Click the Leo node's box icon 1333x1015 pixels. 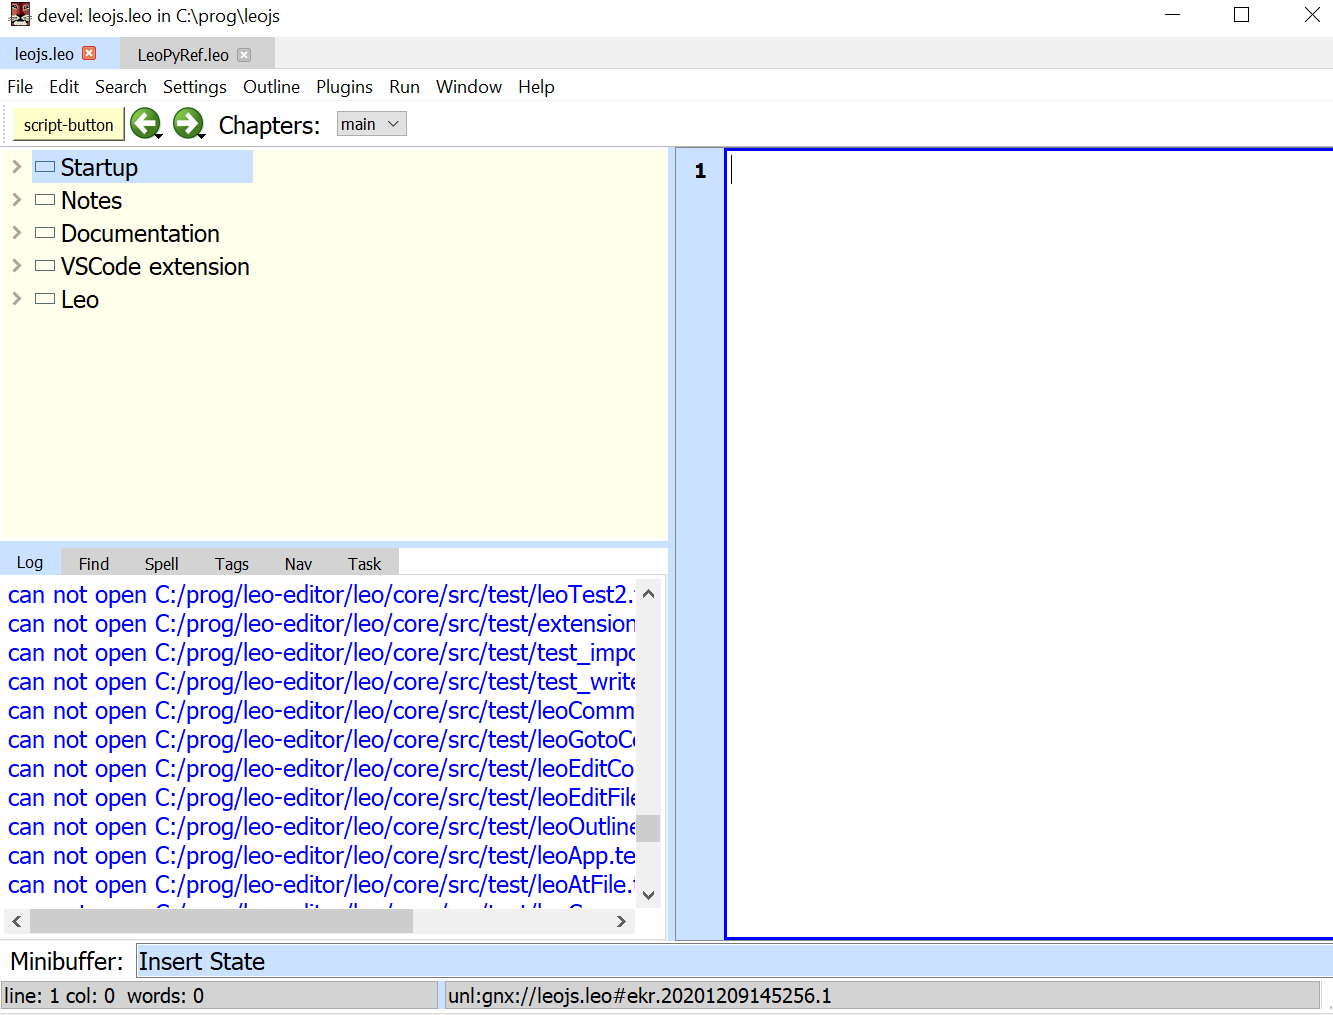click(x=44, y=298)
